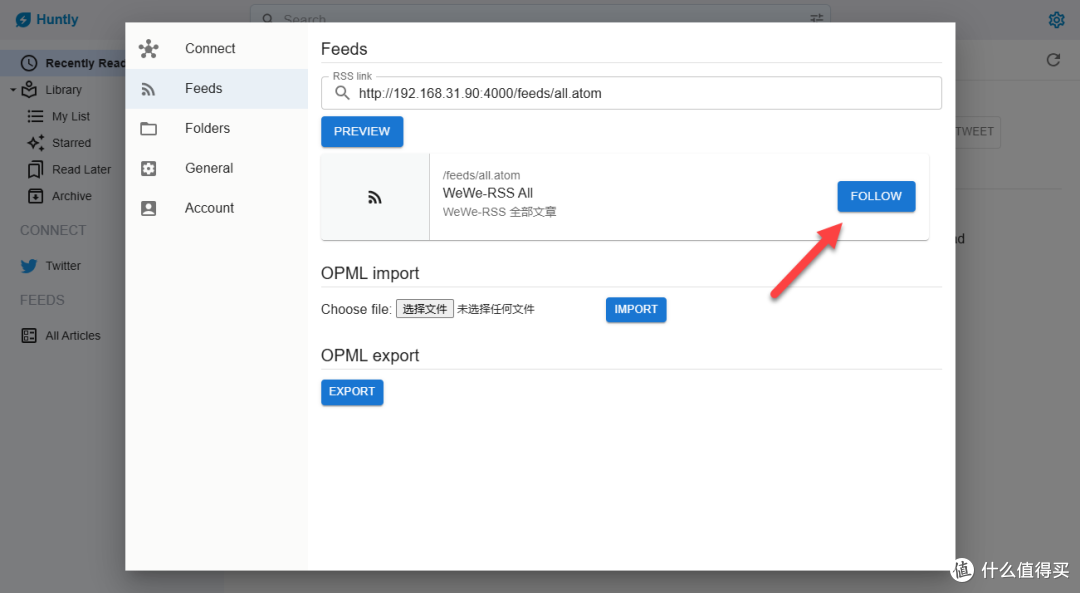Viewport: 1080px width, 593px height.
Task: Click the Starred sparkle icon
Action: coord(35,143)
